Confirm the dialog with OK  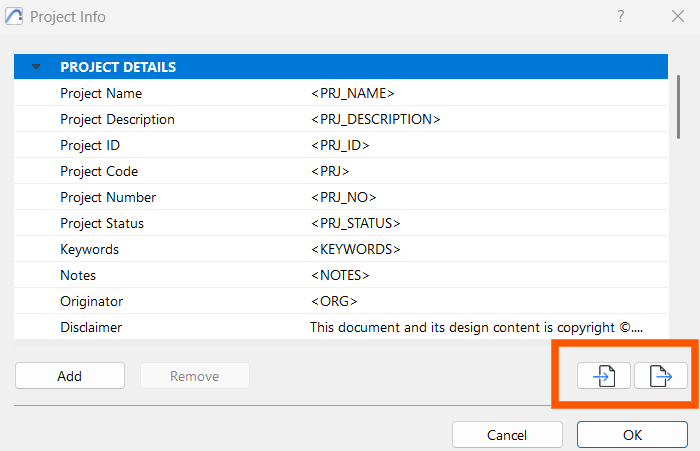pyautogui.click(x=632, y=434)
